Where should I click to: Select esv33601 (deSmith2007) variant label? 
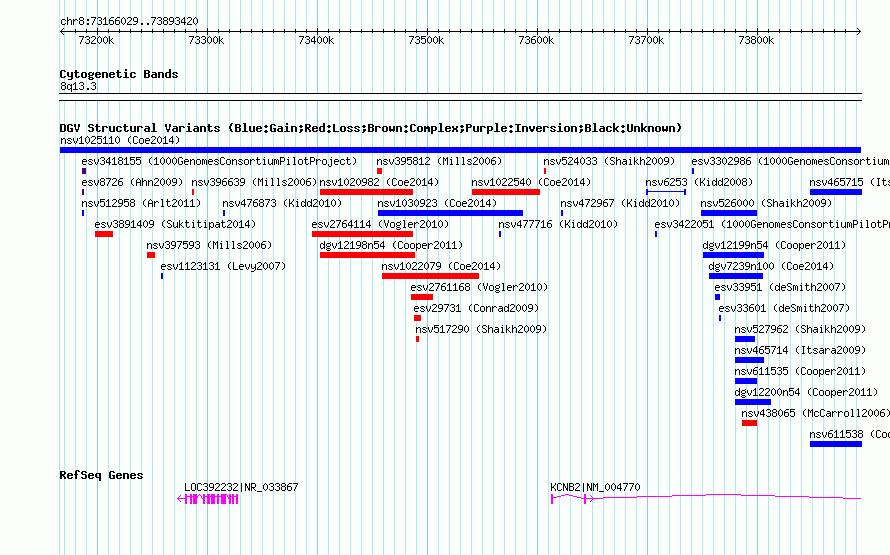[x=784, y=308]
